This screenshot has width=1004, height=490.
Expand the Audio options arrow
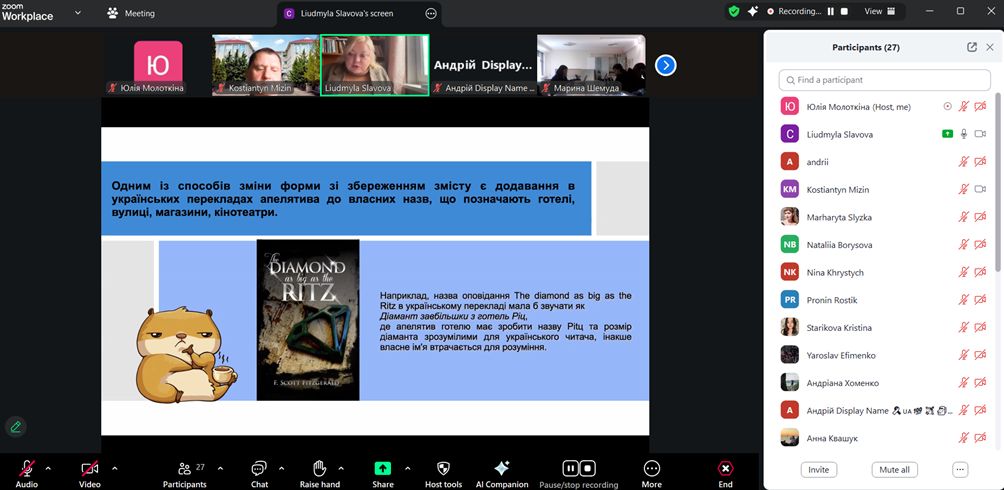pyautogui.click(x=52, y=467)
